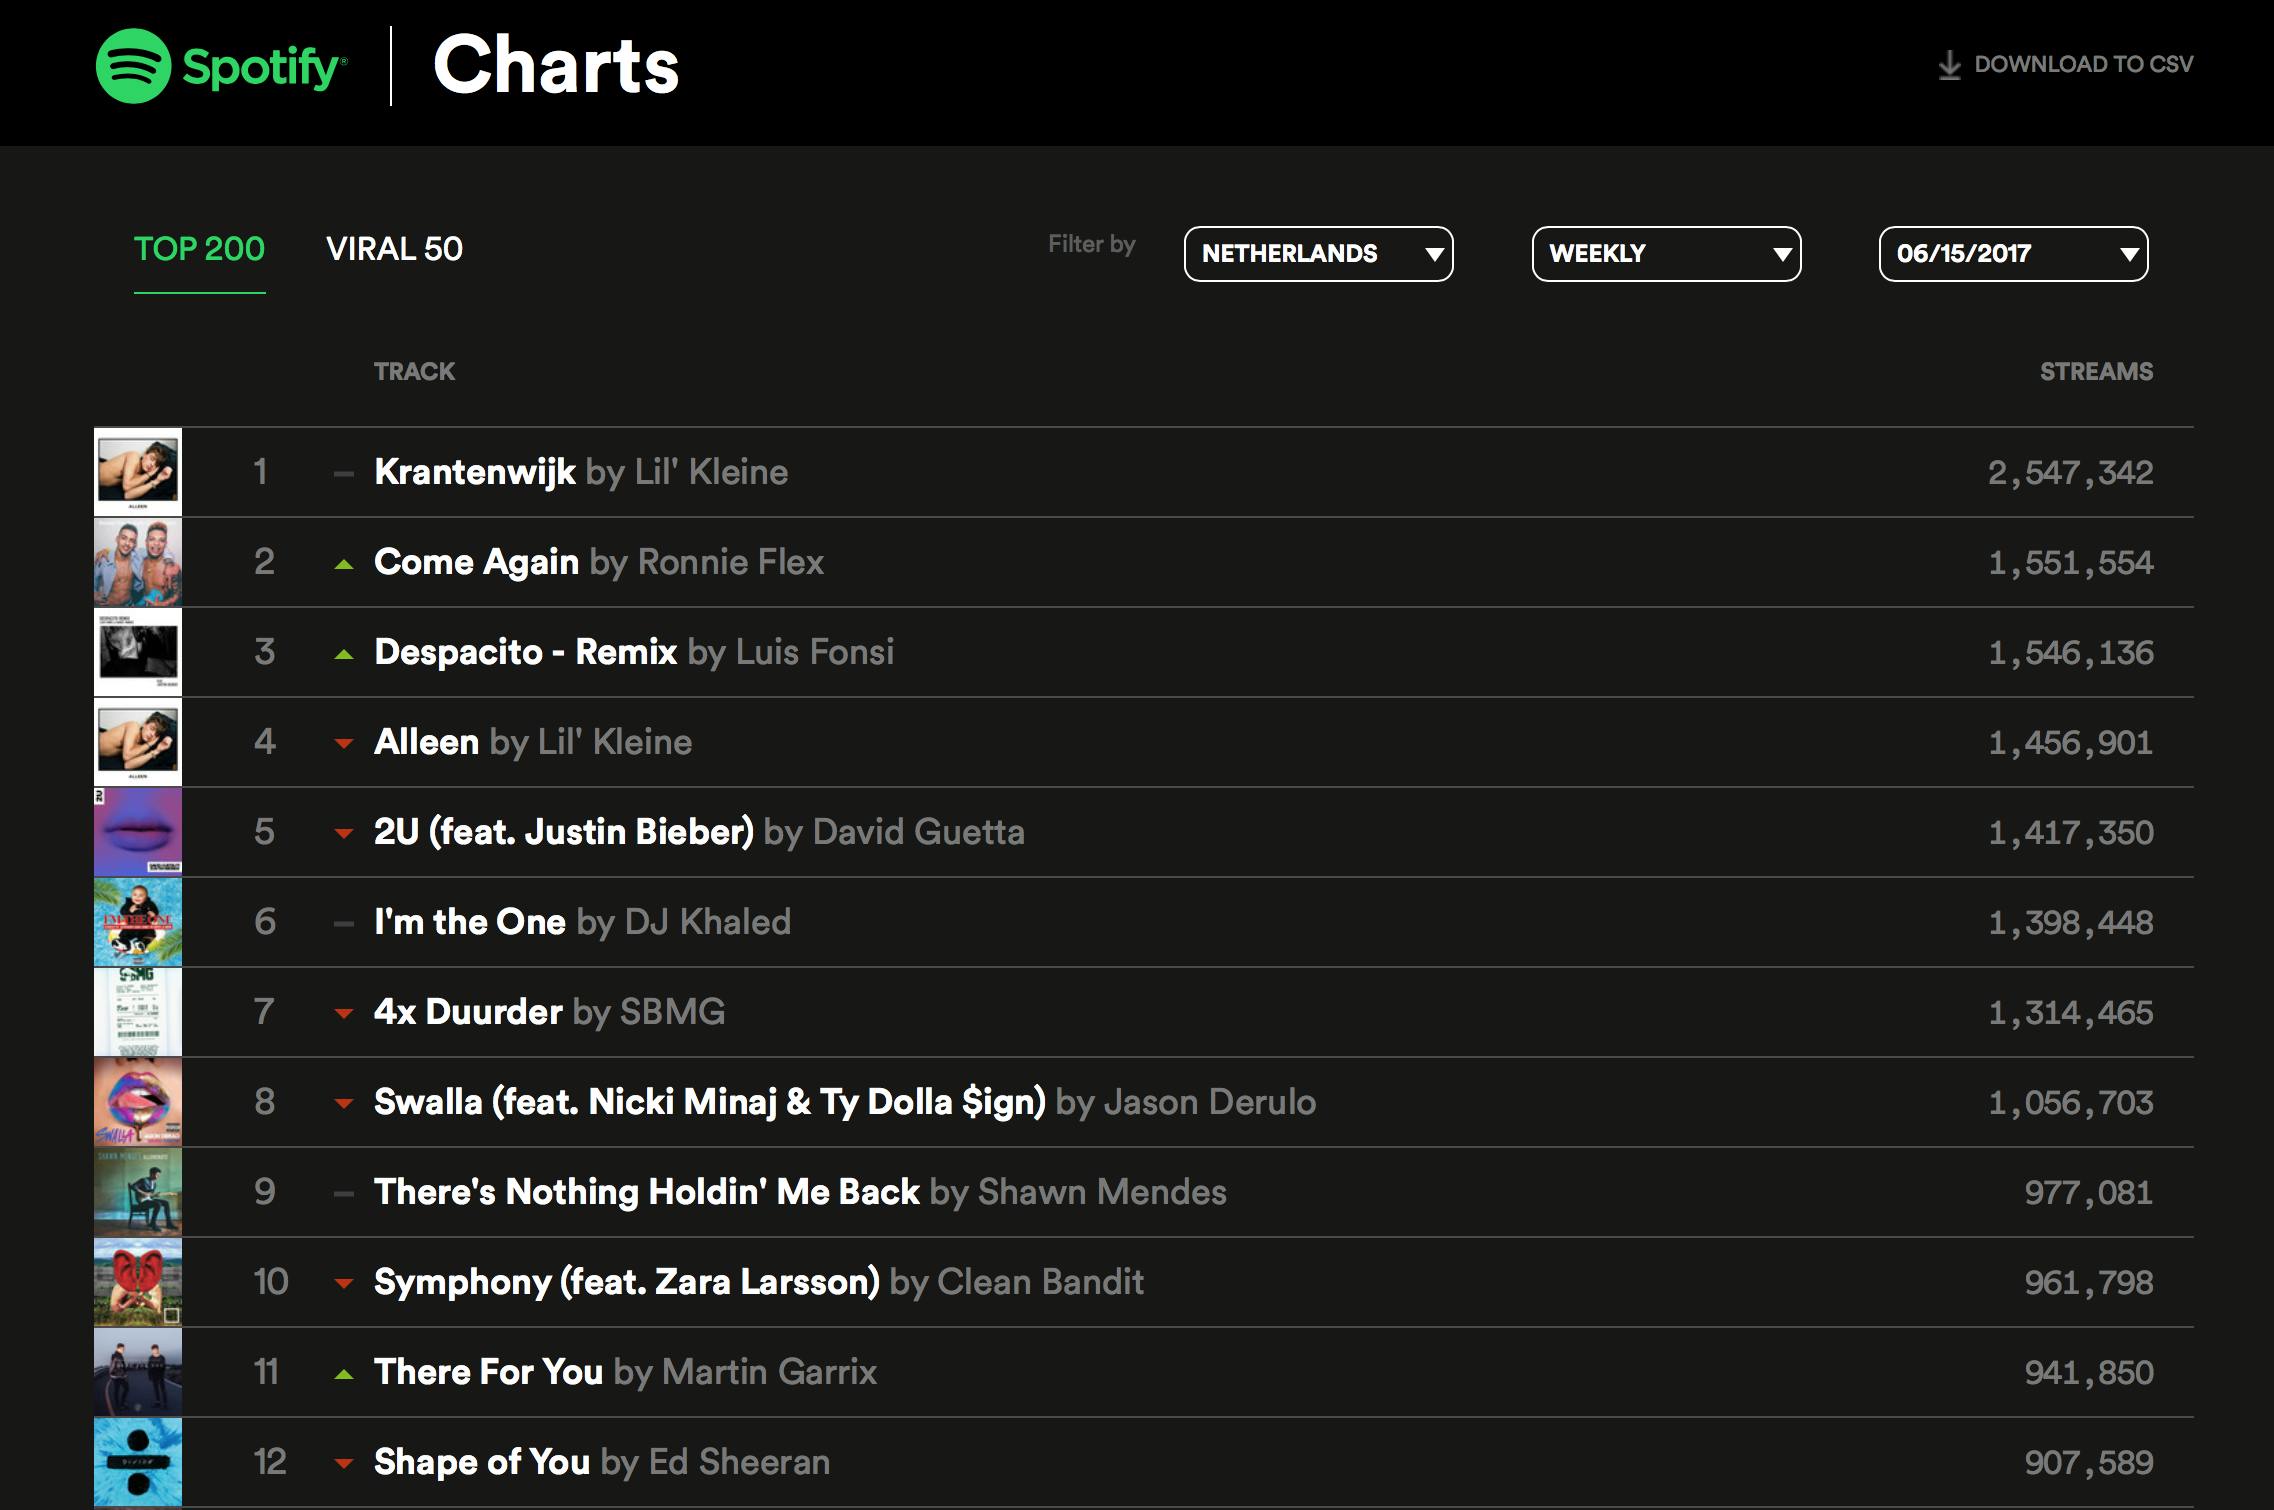Click the I'm the One album artwork
This screenshot has width=2274, height=1510.
138,922
